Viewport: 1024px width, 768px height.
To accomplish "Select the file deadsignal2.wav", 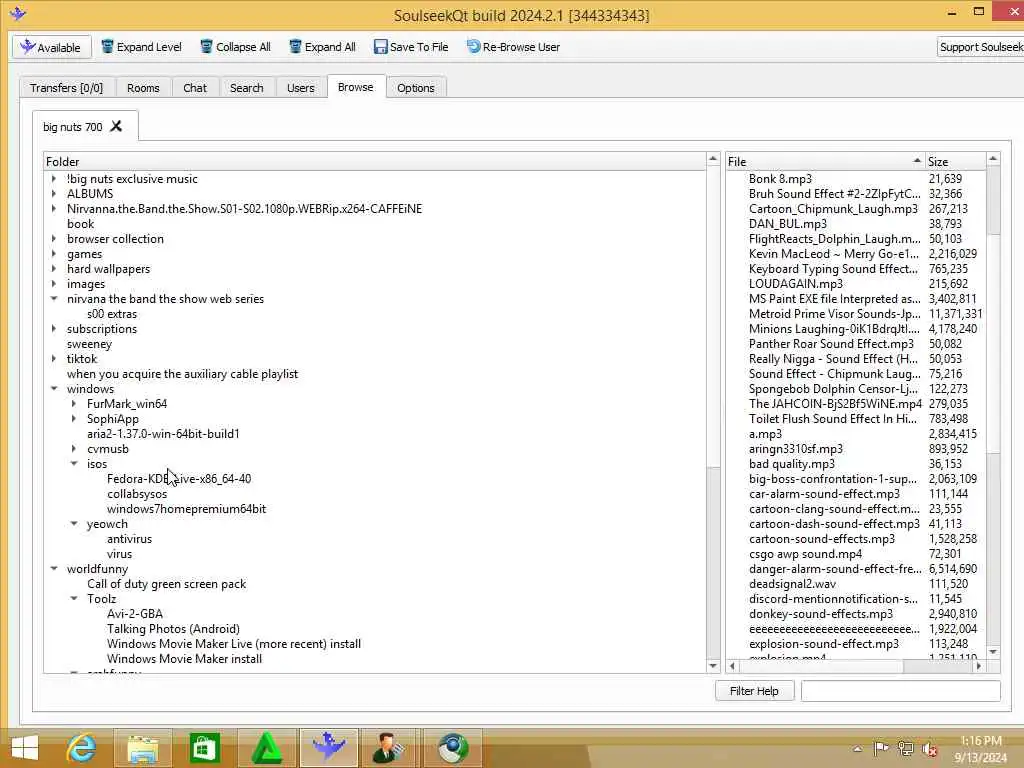I will 792,584.
